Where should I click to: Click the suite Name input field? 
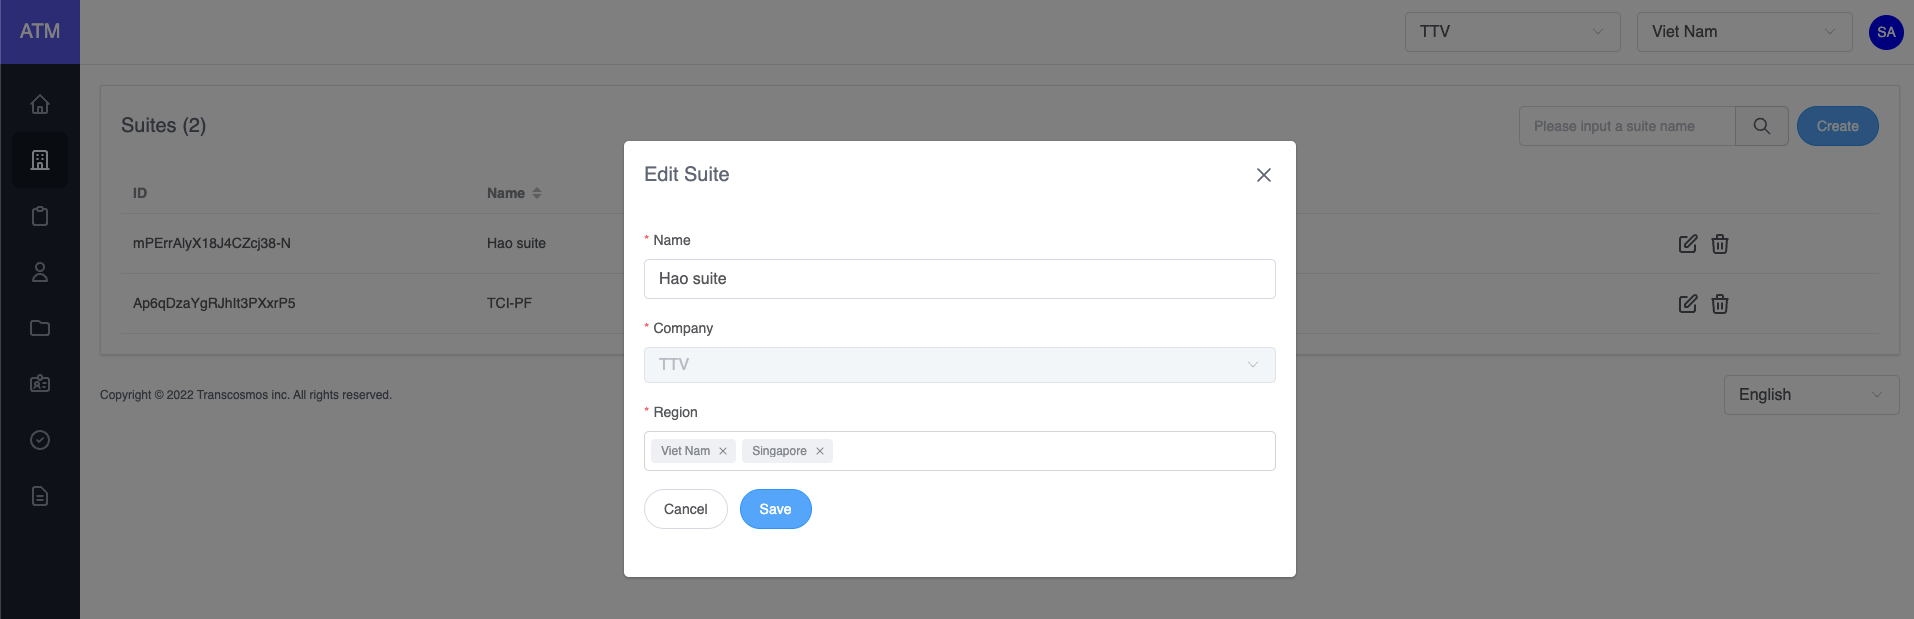[x=959, y=279]
